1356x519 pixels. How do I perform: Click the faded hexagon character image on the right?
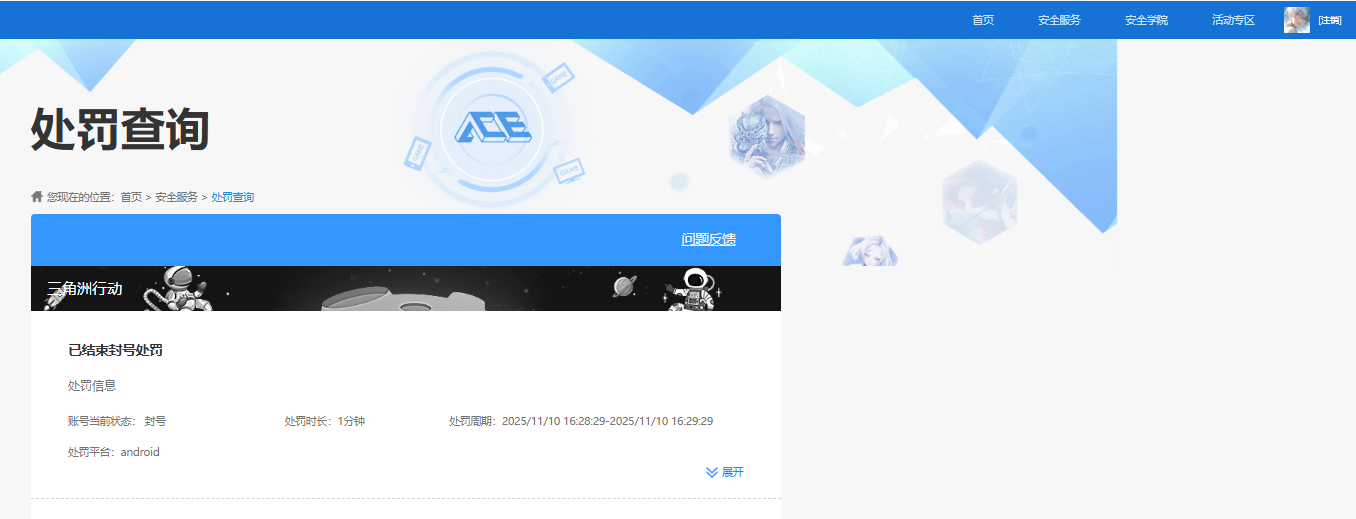tap(979, 201)
